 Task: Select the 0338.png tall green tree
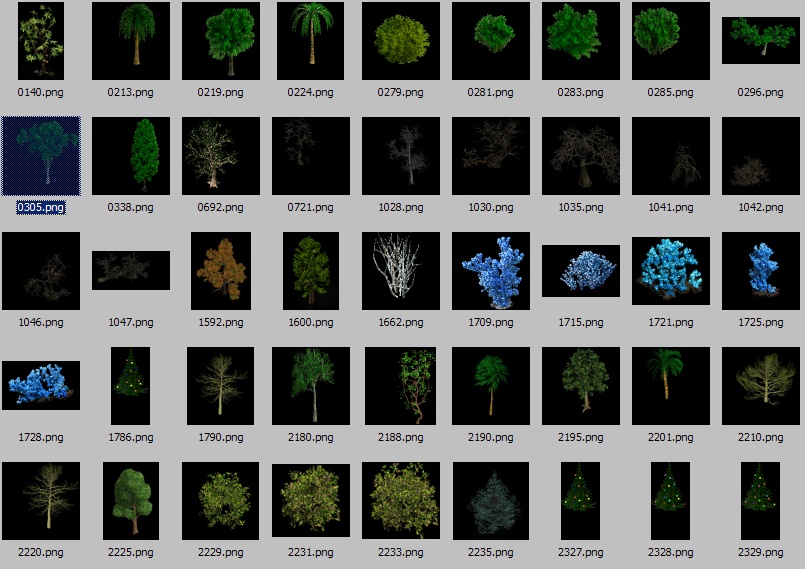coord(131,156)
